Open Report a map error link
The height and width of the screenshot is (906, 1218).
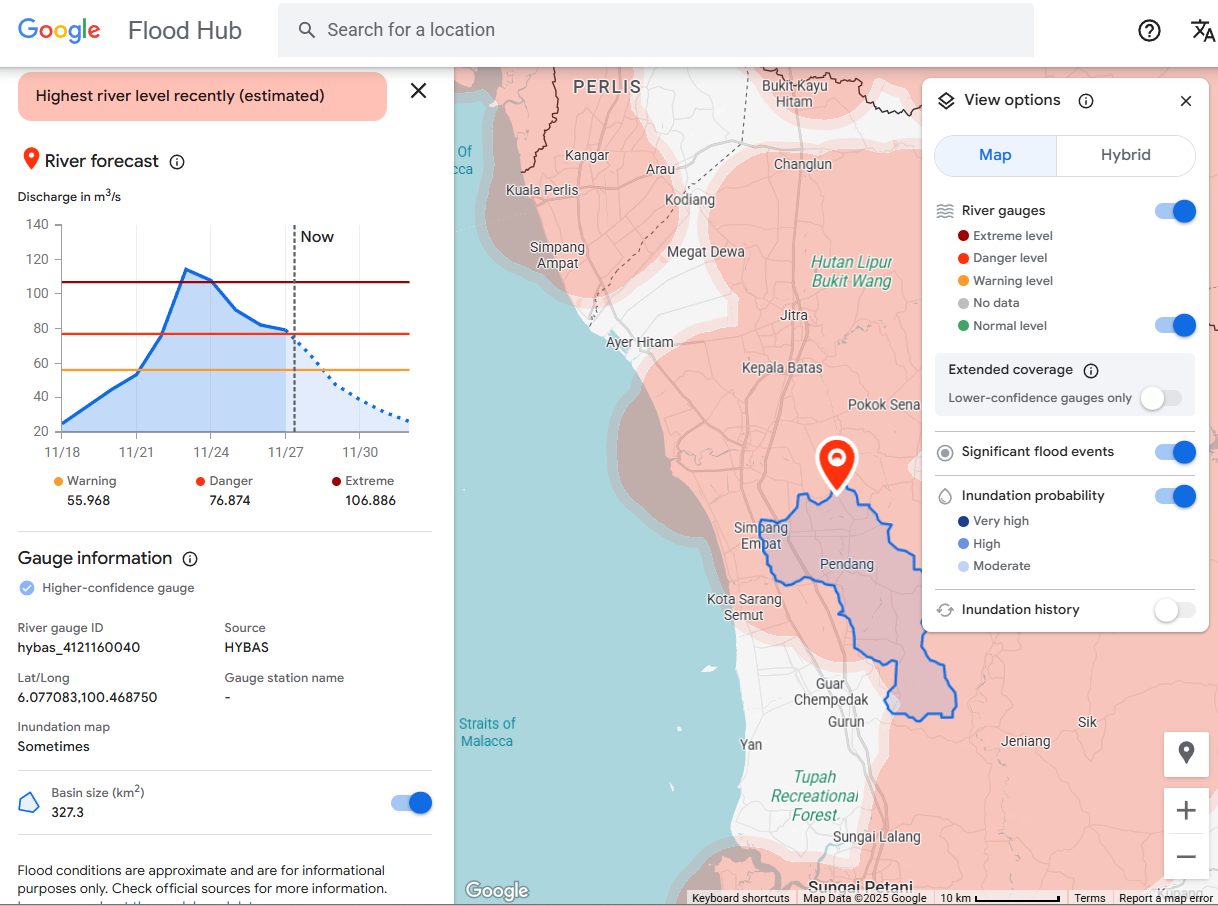coord(1165,898)
